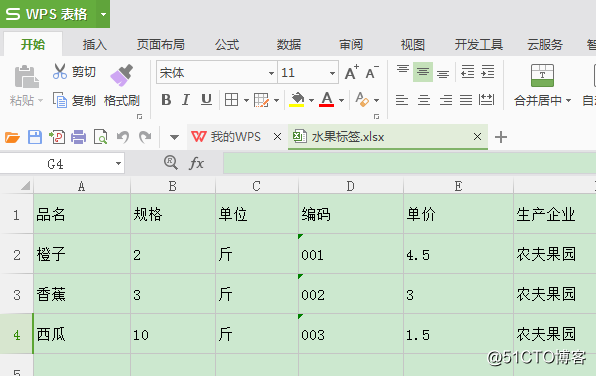Click the clear formatting eraser icon
This screenshot has width=596, height=376.
click(362, 100)
